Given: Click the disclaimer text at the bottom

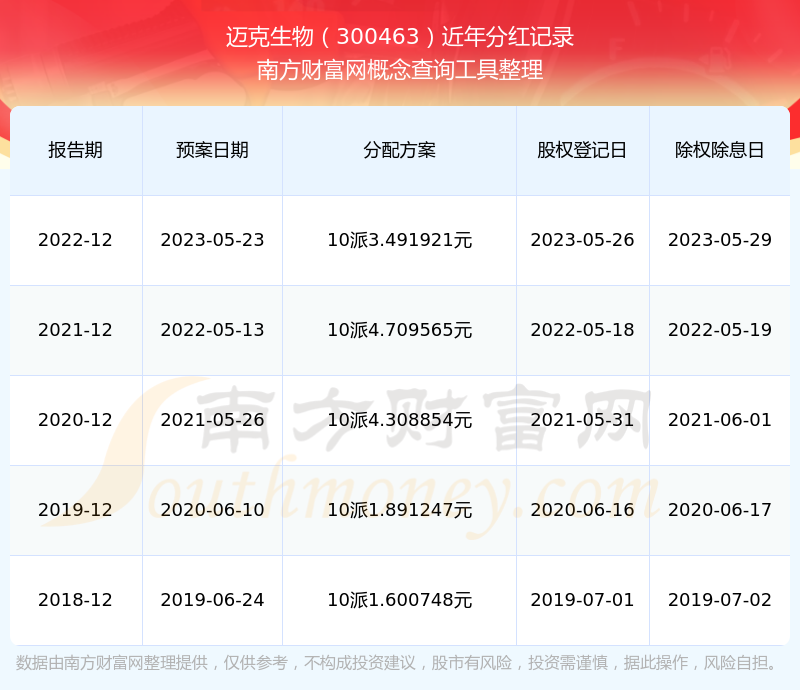Looking at the screenshot, I should pyautogui.click(x=397, y=663).
